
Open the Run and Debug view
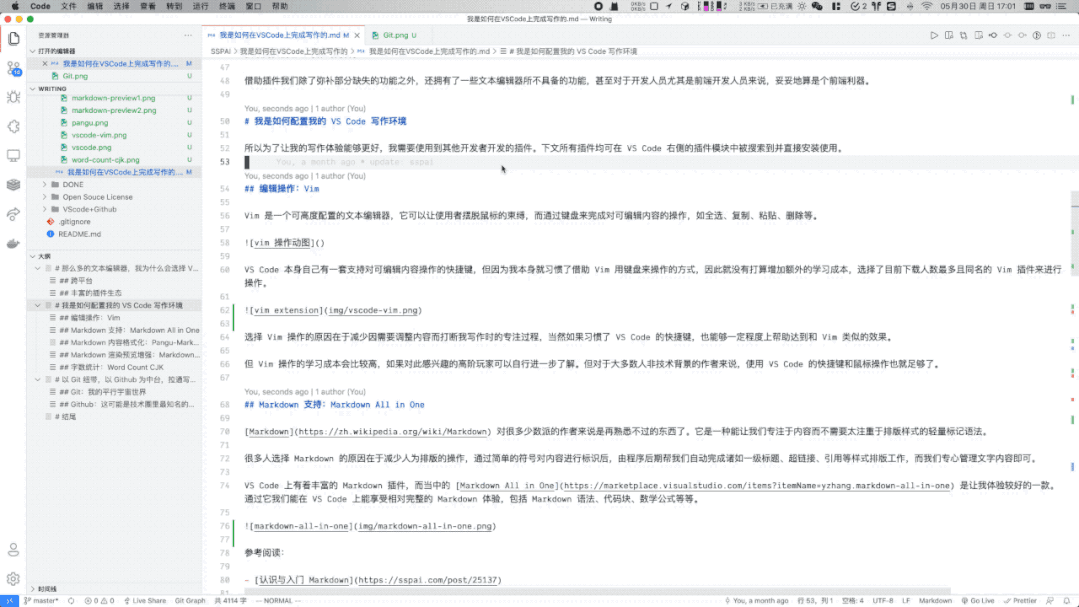click(14, 97)
